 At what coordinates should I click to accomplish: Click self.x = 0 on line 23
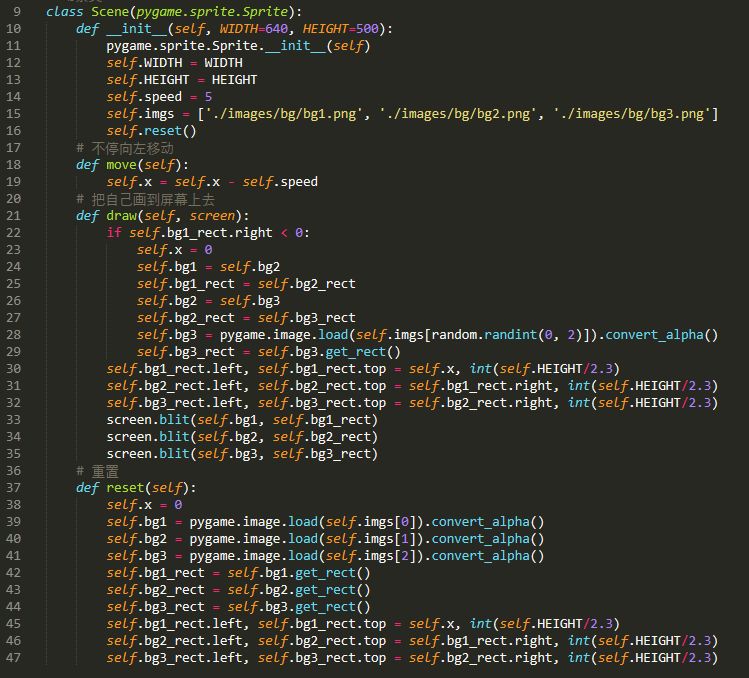[x=174, y=250]
